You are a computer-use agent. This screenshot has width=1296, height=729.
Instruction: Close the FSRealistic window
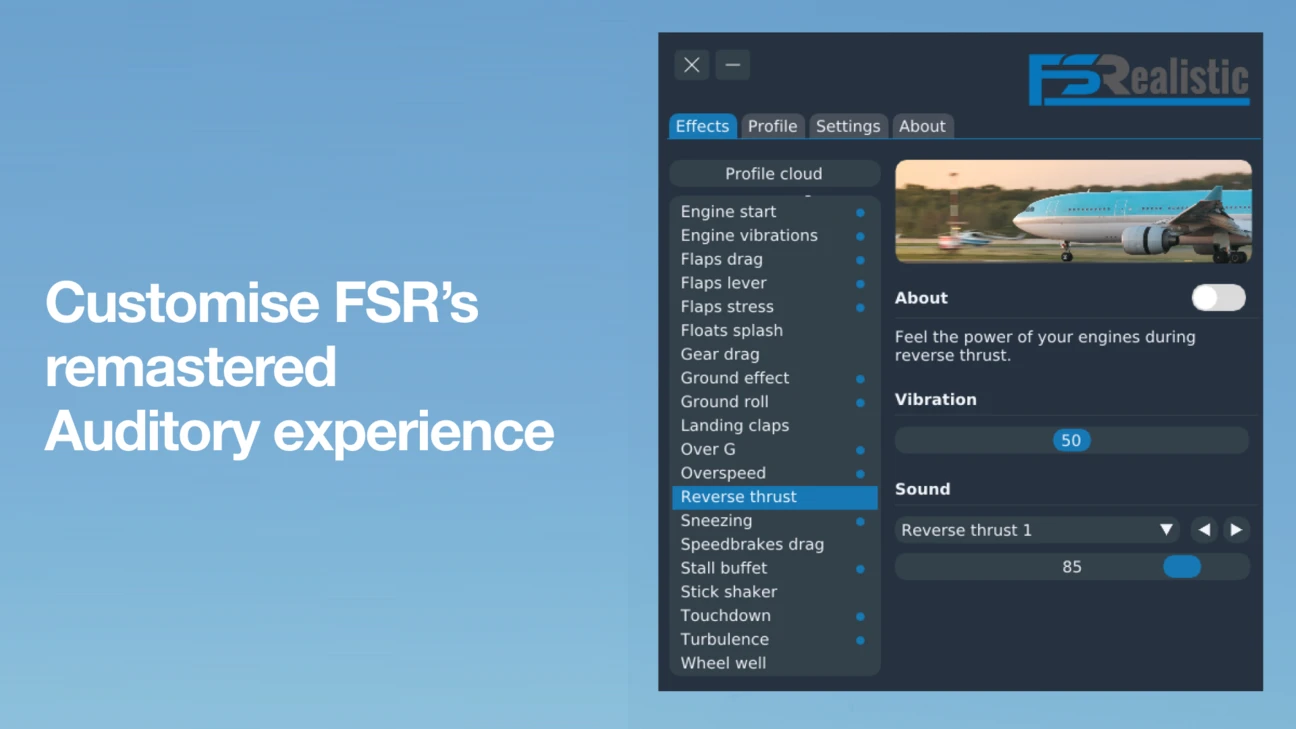coord(691,65)
